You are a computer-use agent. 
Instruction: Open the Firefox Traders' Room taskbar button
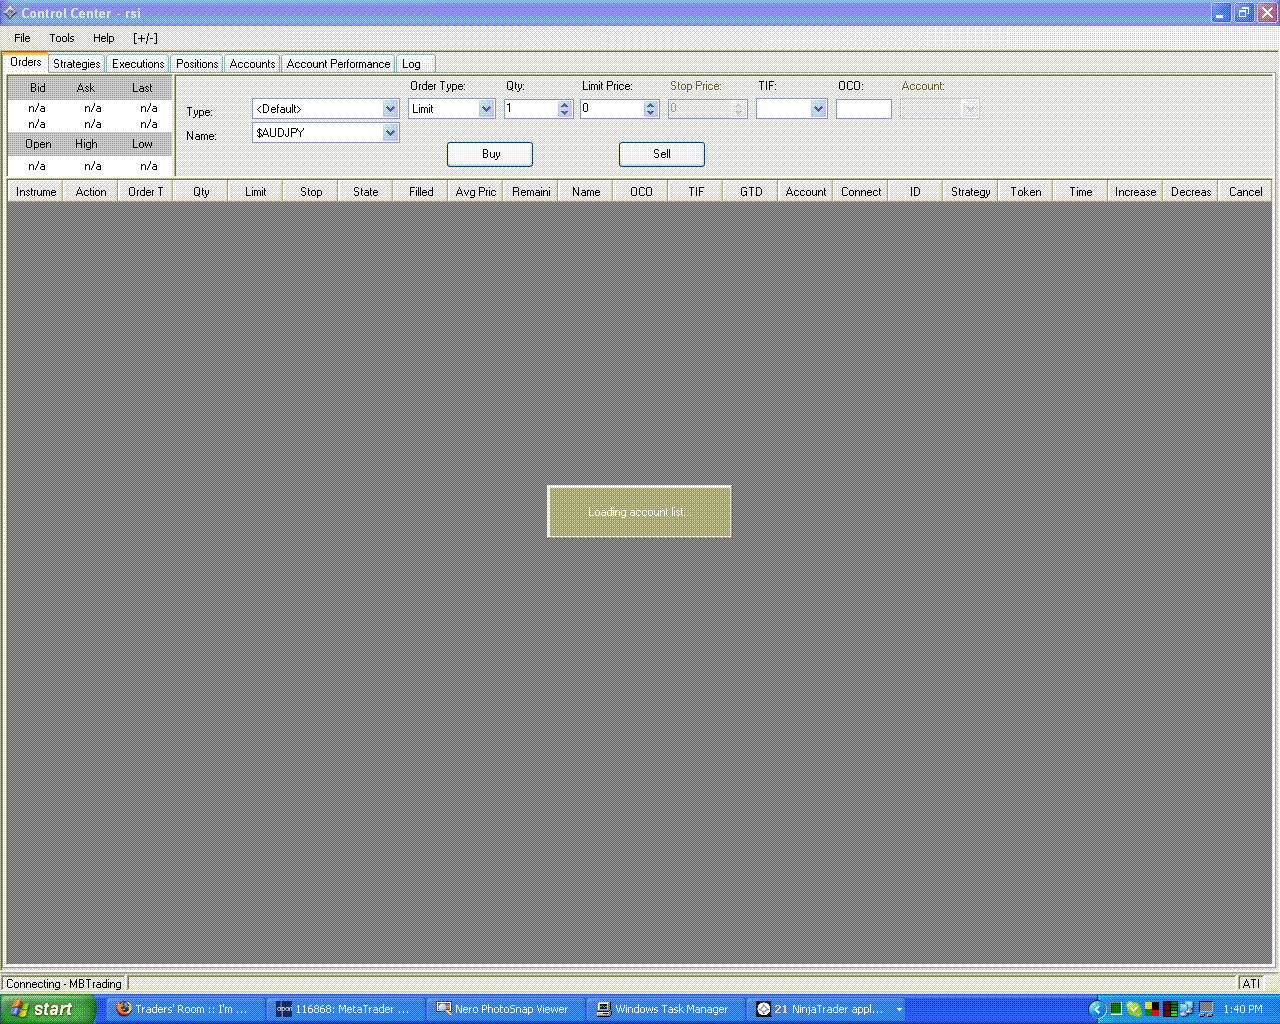[185, 1009]
